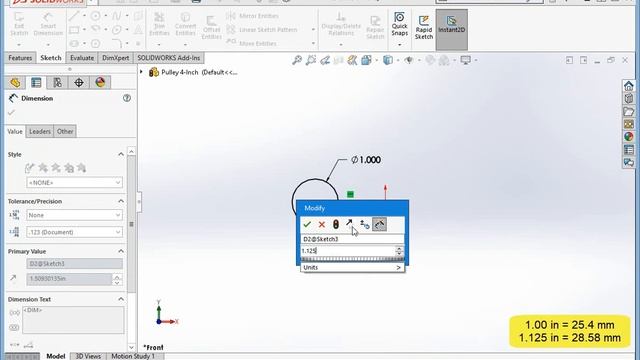
Task: Click spin increment value icon in Modify
Action: click(x=364, y=224)
